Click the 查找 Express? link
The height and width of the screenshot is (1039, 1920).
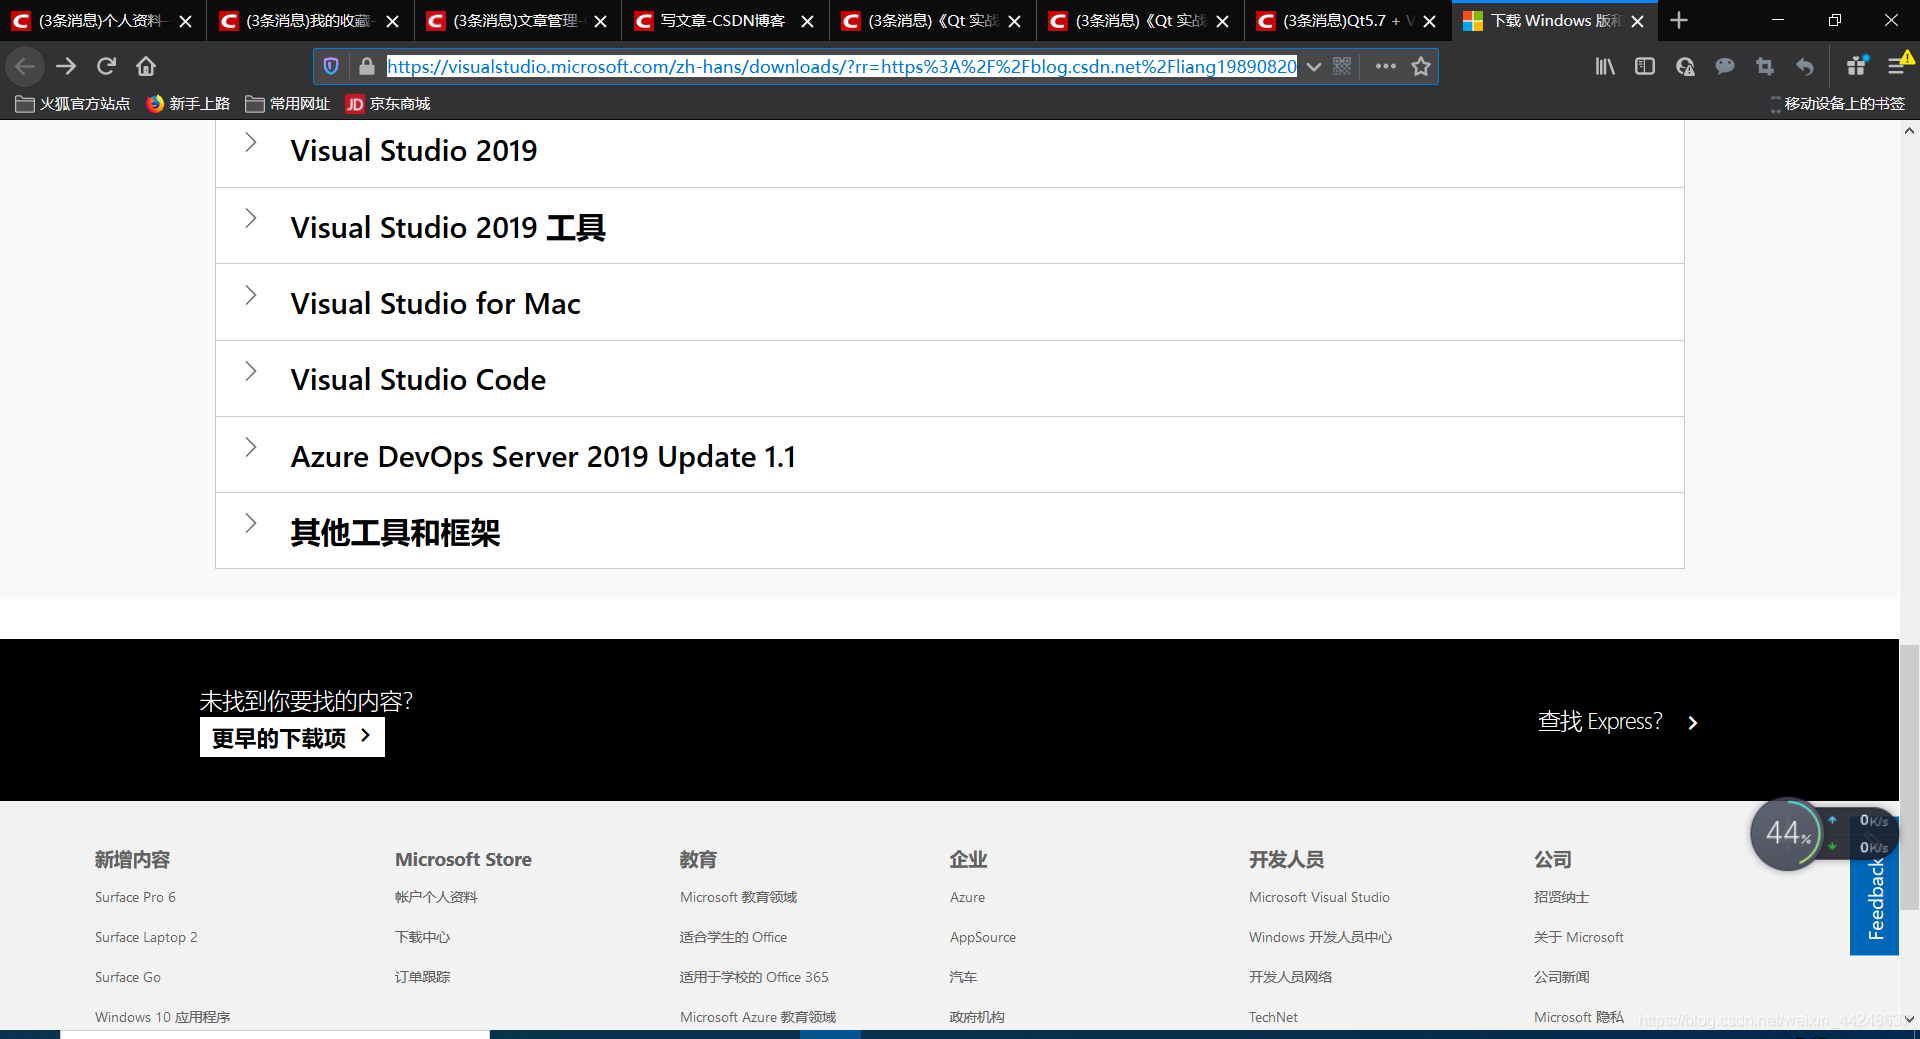click(x=1618, y=722)
